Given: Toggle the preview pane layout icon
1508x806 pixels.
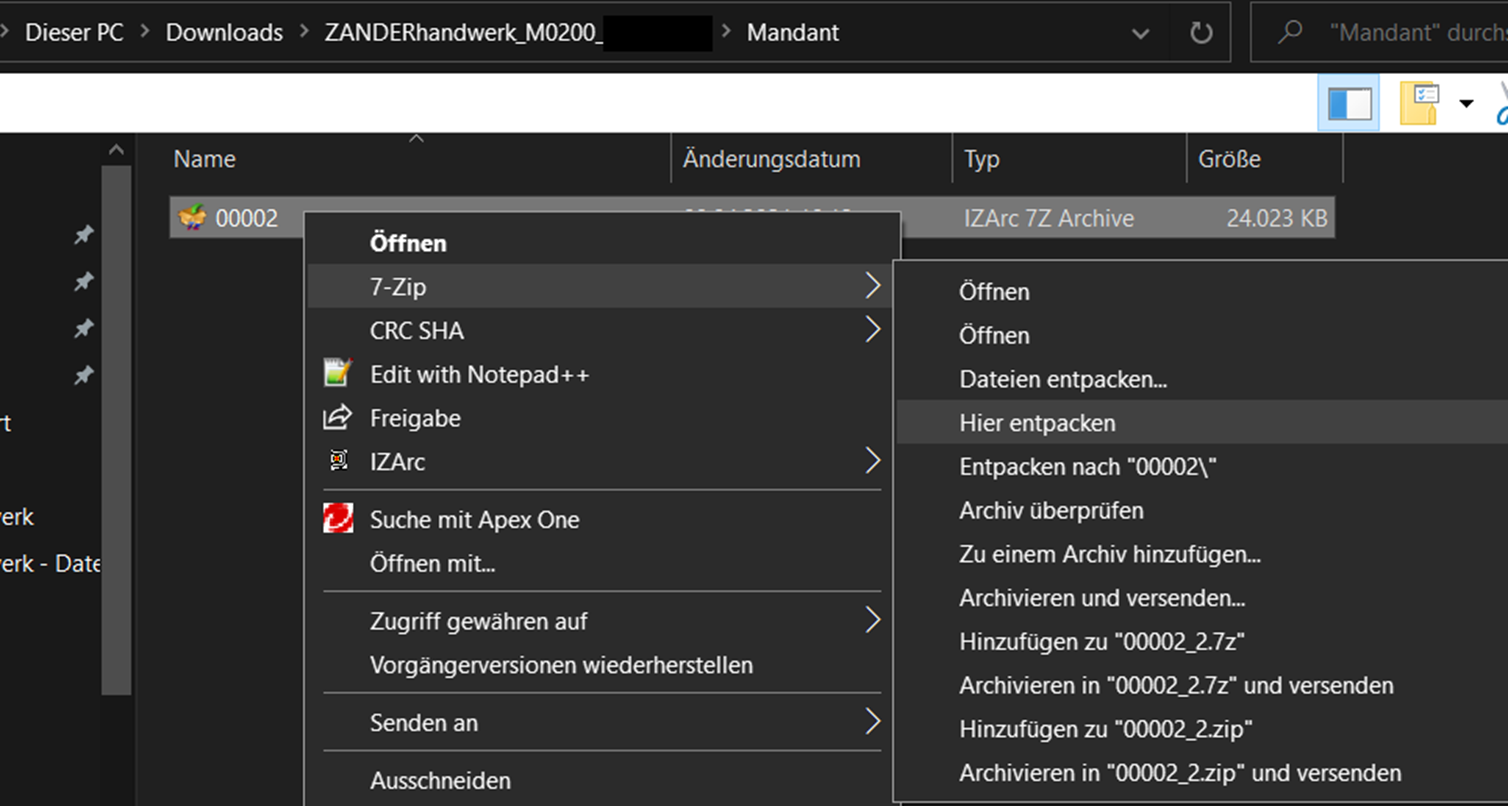Looking at the screenshot, I should click(x=1348, y=103).
